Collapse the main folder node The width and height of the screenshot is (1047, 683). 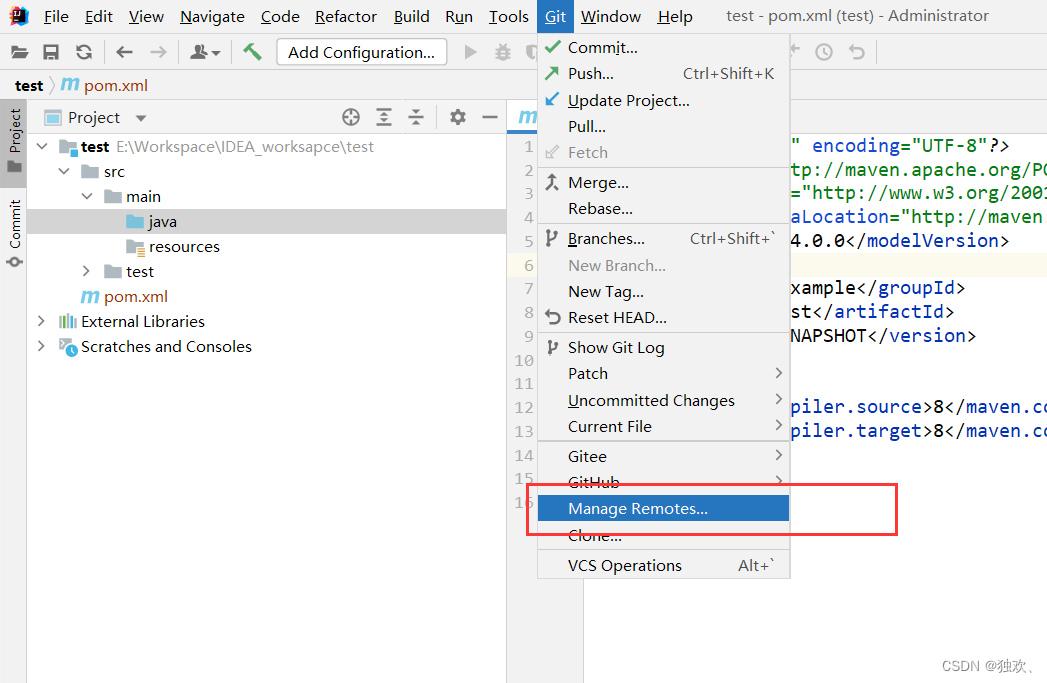87,196
